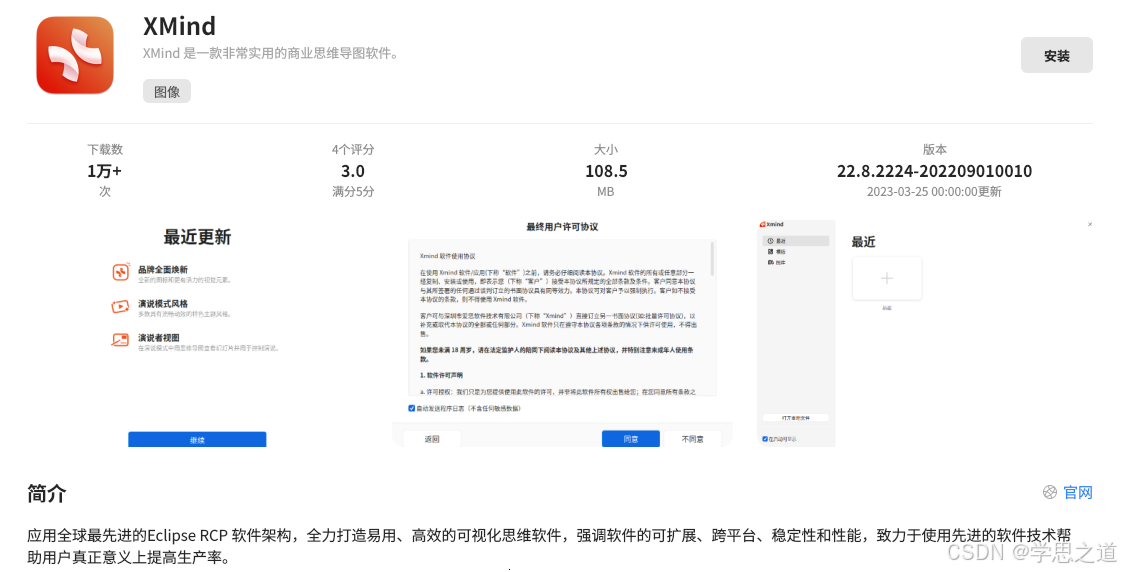Click the blue 继续 continue button
The height and width of the screenshot is (572, 1121).
(197, 439)
